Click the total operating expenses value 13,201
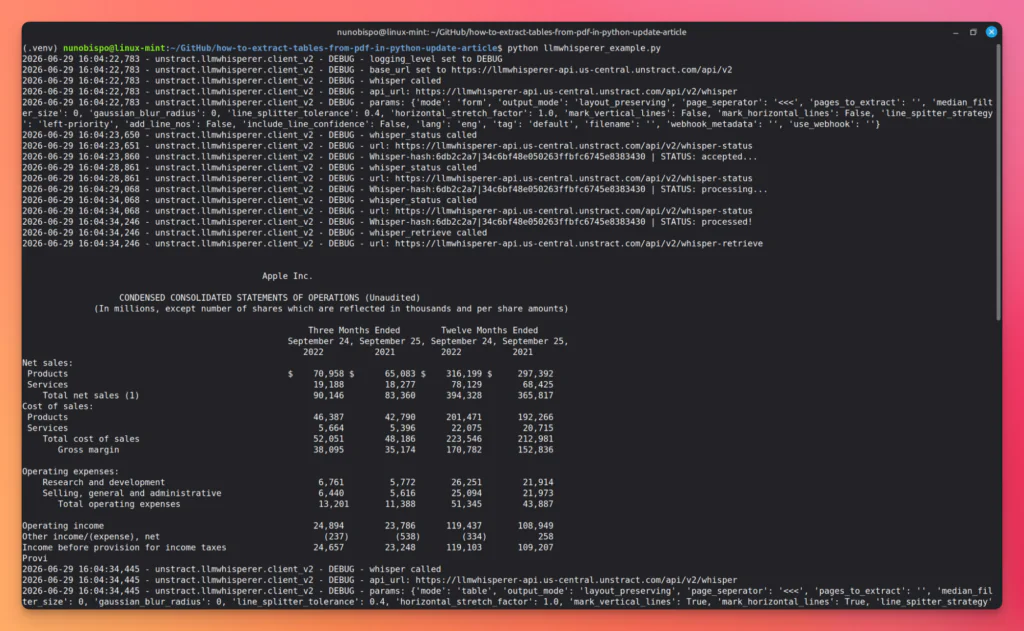This screenshot has width=1024, height=631. (x=334, y=504)
